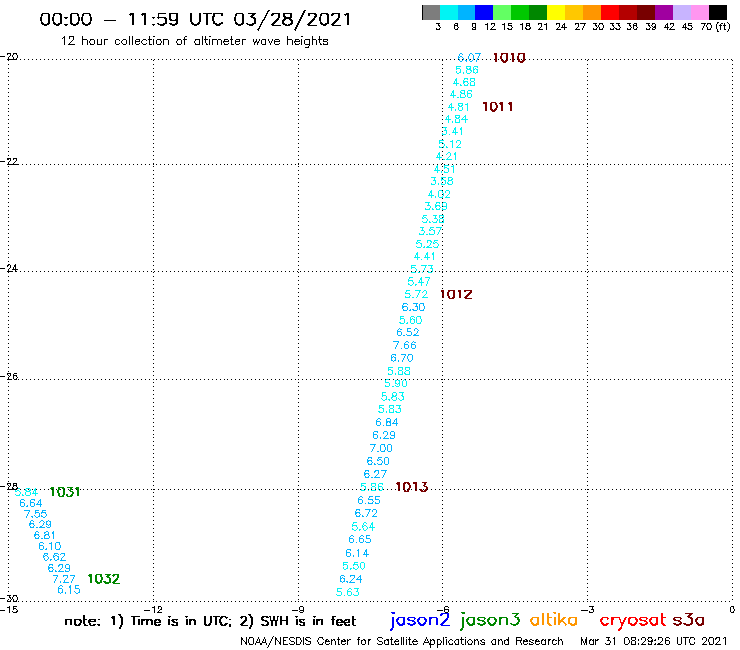740x650 pixels.
Task: Click the title date range 03/28/2021
Action: click(292, 20)
